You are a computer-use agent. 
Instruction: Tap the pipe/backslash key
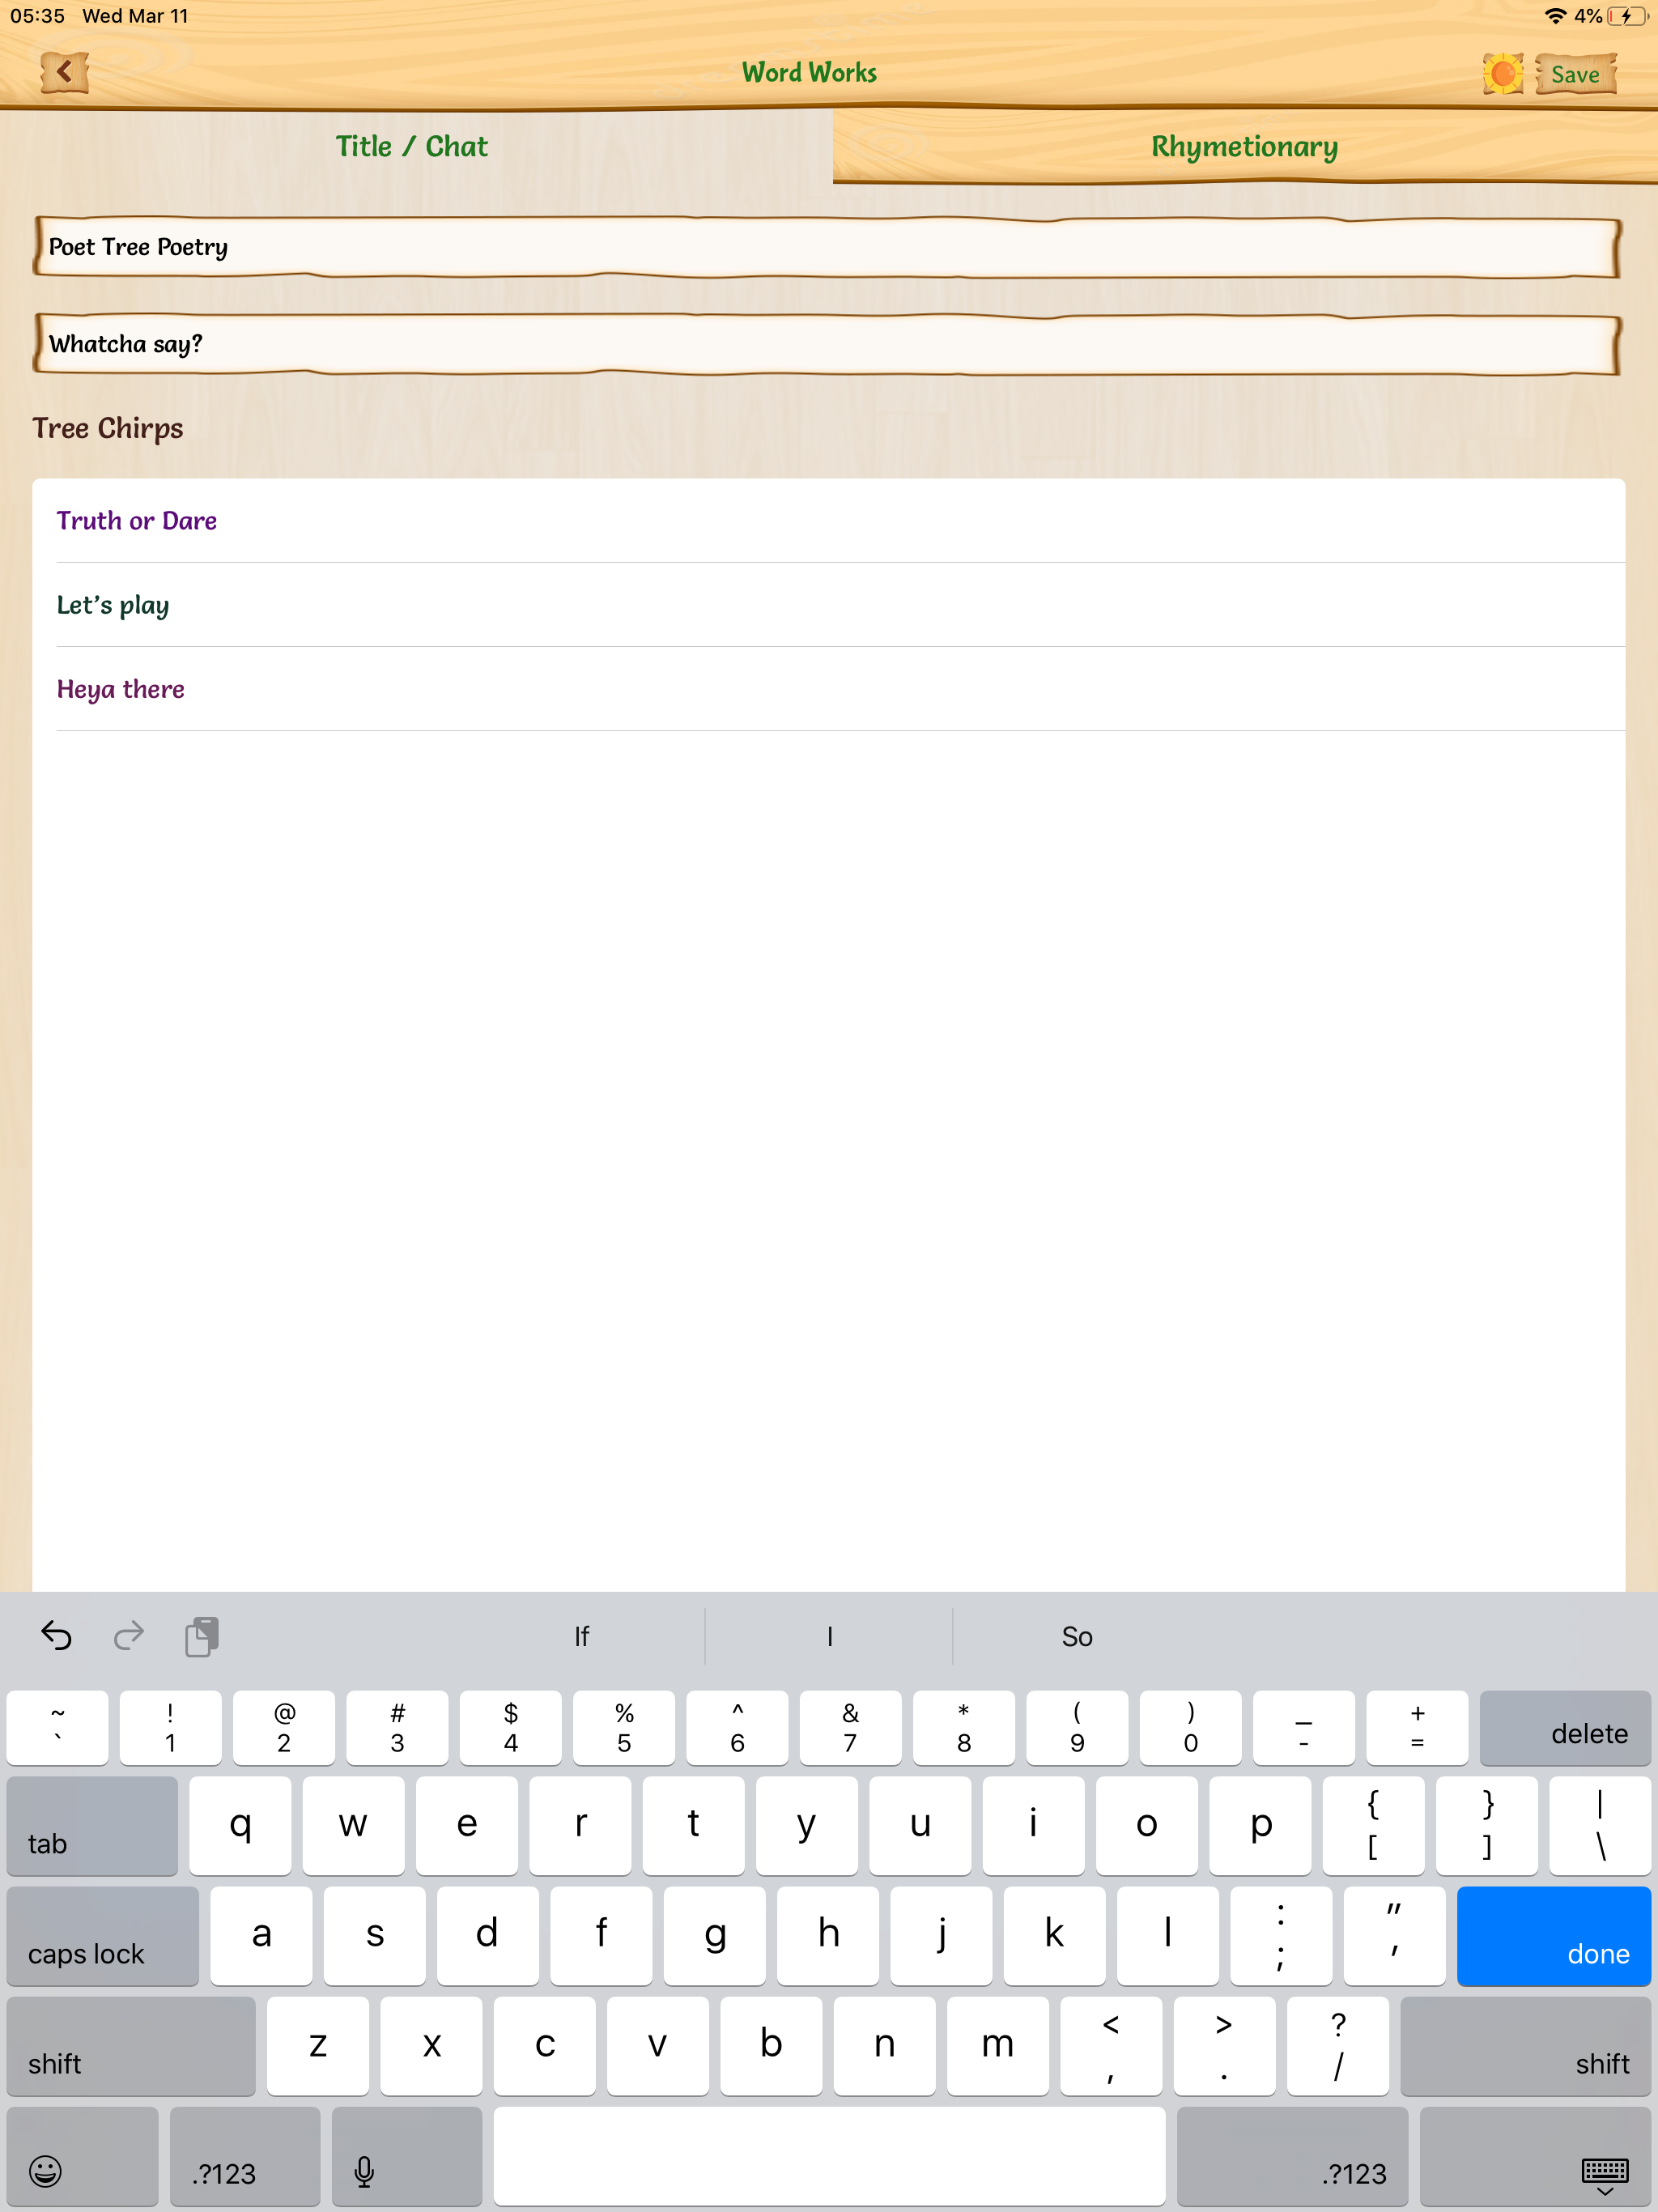tap(1600, 1826)
